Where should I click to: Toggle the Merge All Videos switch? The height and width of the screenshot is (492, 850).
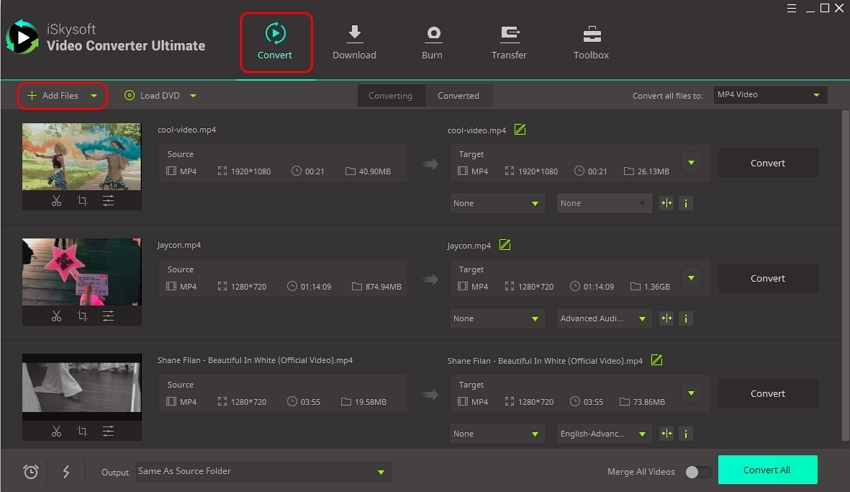point(698,471)
